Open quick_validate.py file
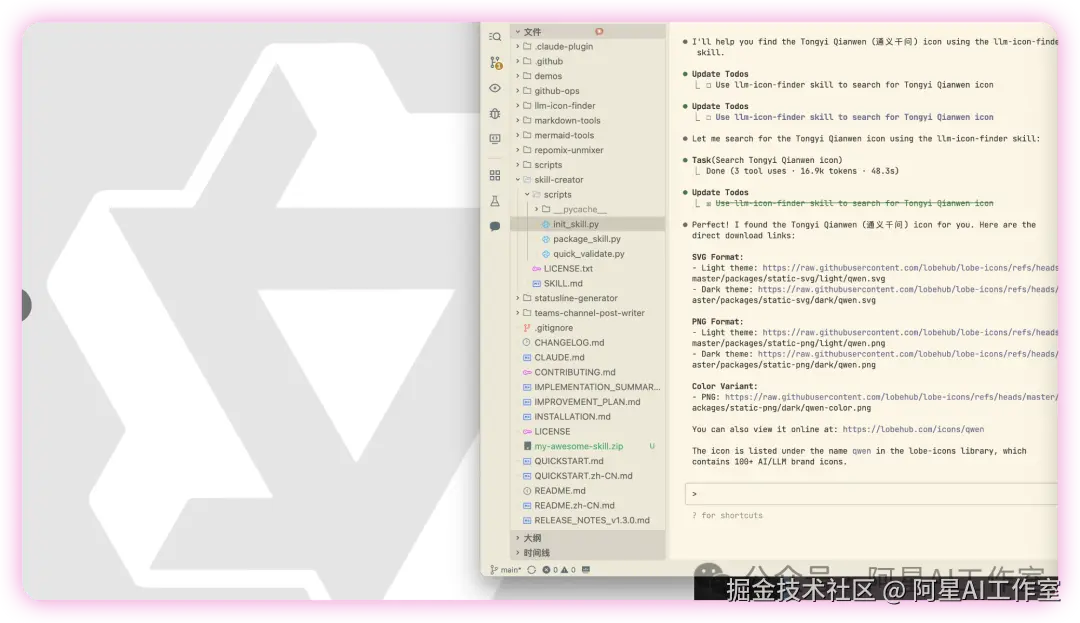The height and width of the screenshot is (623, 1080). click(x=588, y=253)
